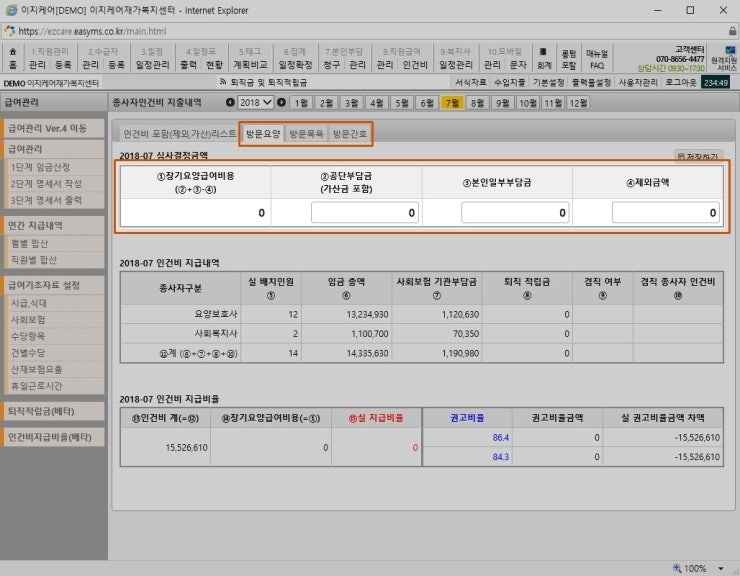The height and width of the screenshot is (576, 740).
Task: Click the 84.3 권고비율 value
Action: (x=500, y=457)
